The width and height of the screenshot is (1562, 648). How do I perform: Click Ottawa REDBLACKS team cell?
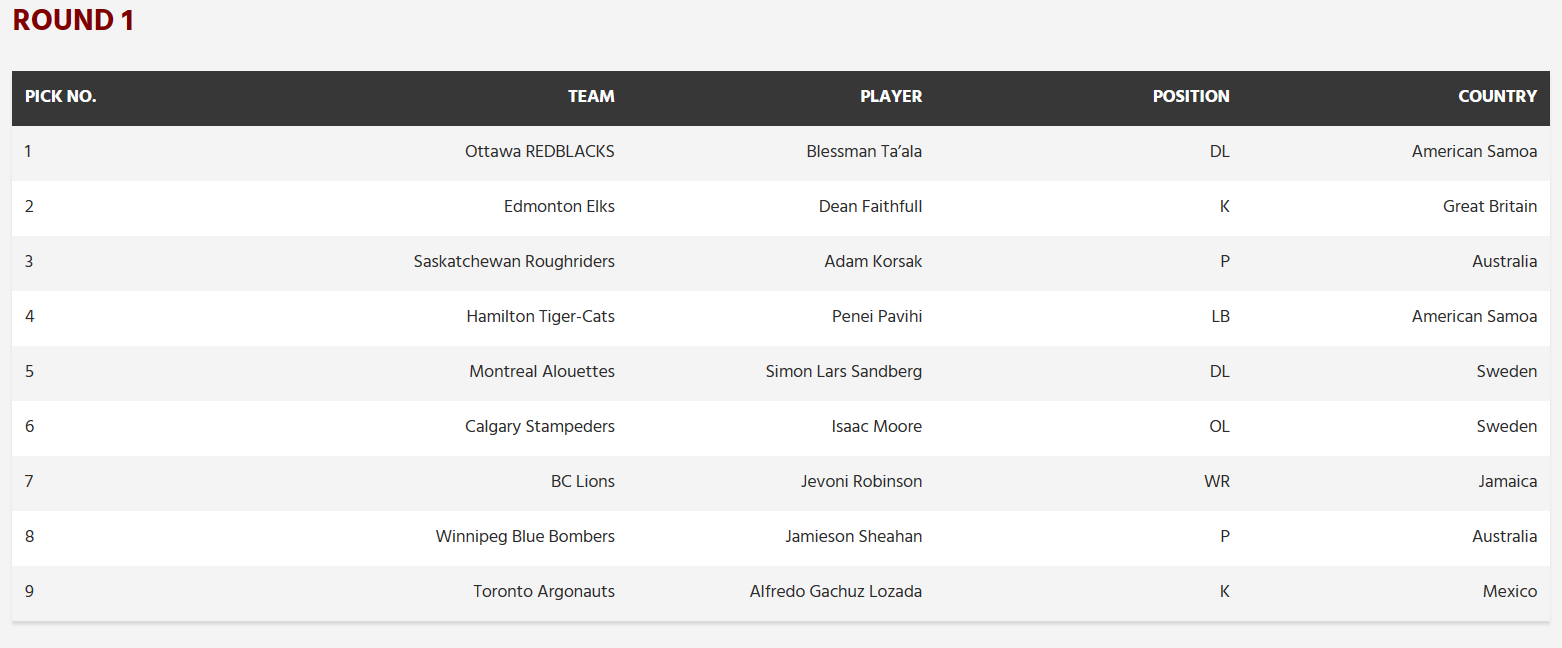[x=540, y=152]
